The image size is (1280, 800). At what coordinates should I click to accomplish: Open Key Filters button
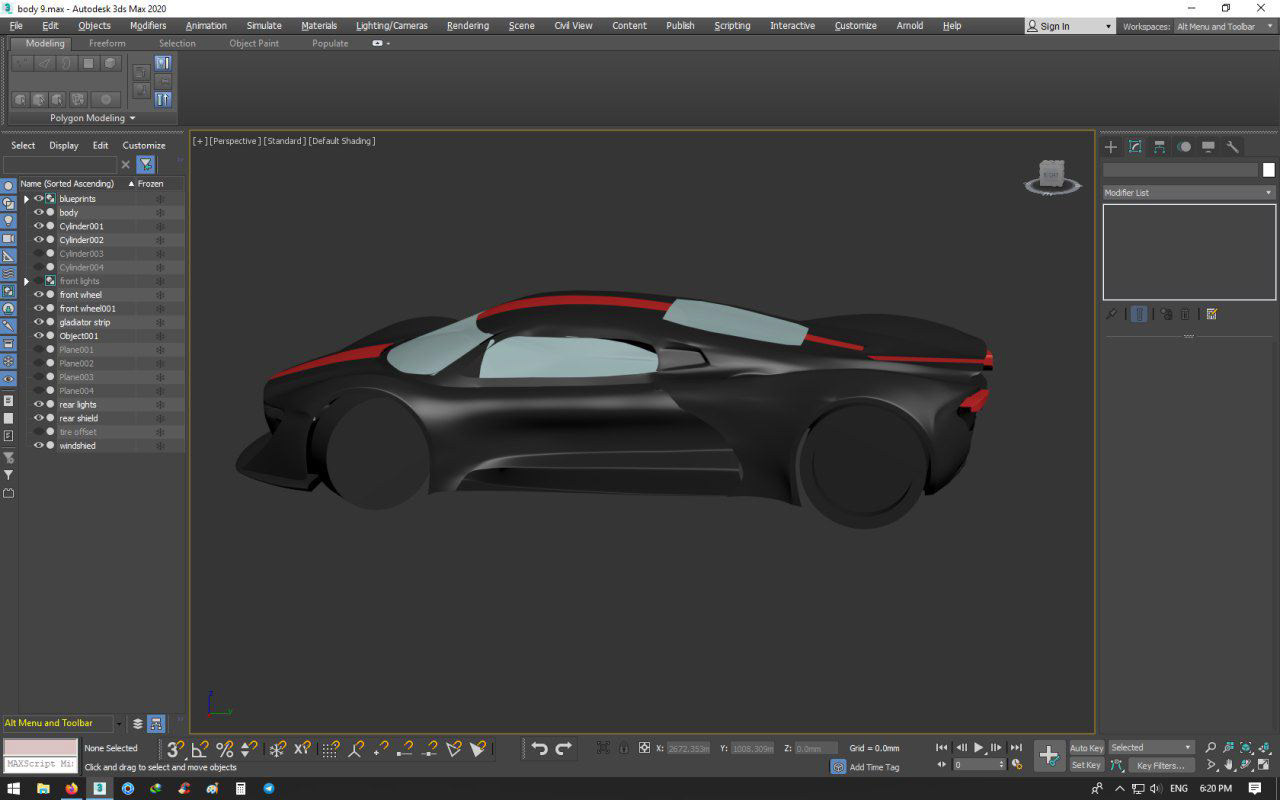(x=1160, y=765)
